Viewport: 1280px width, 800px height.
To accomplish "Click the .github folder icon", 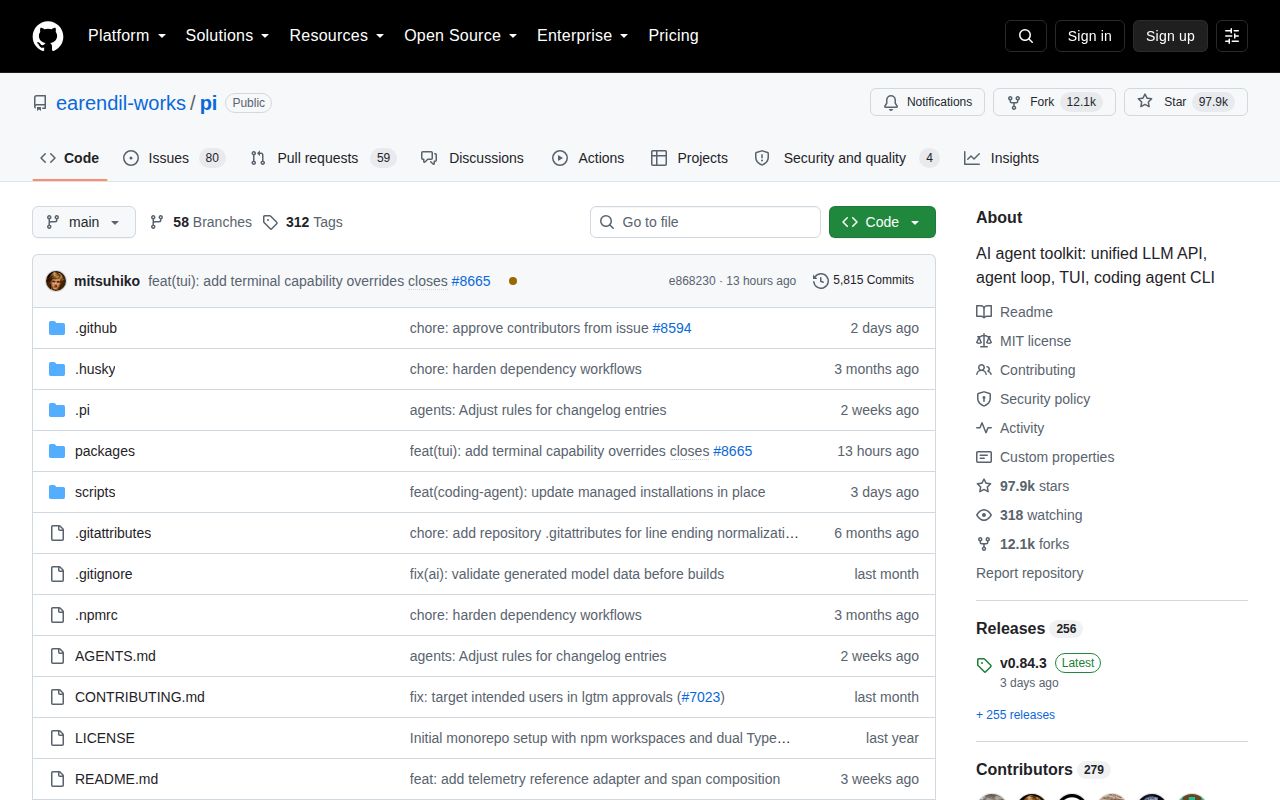I will [x=57, y=328].
